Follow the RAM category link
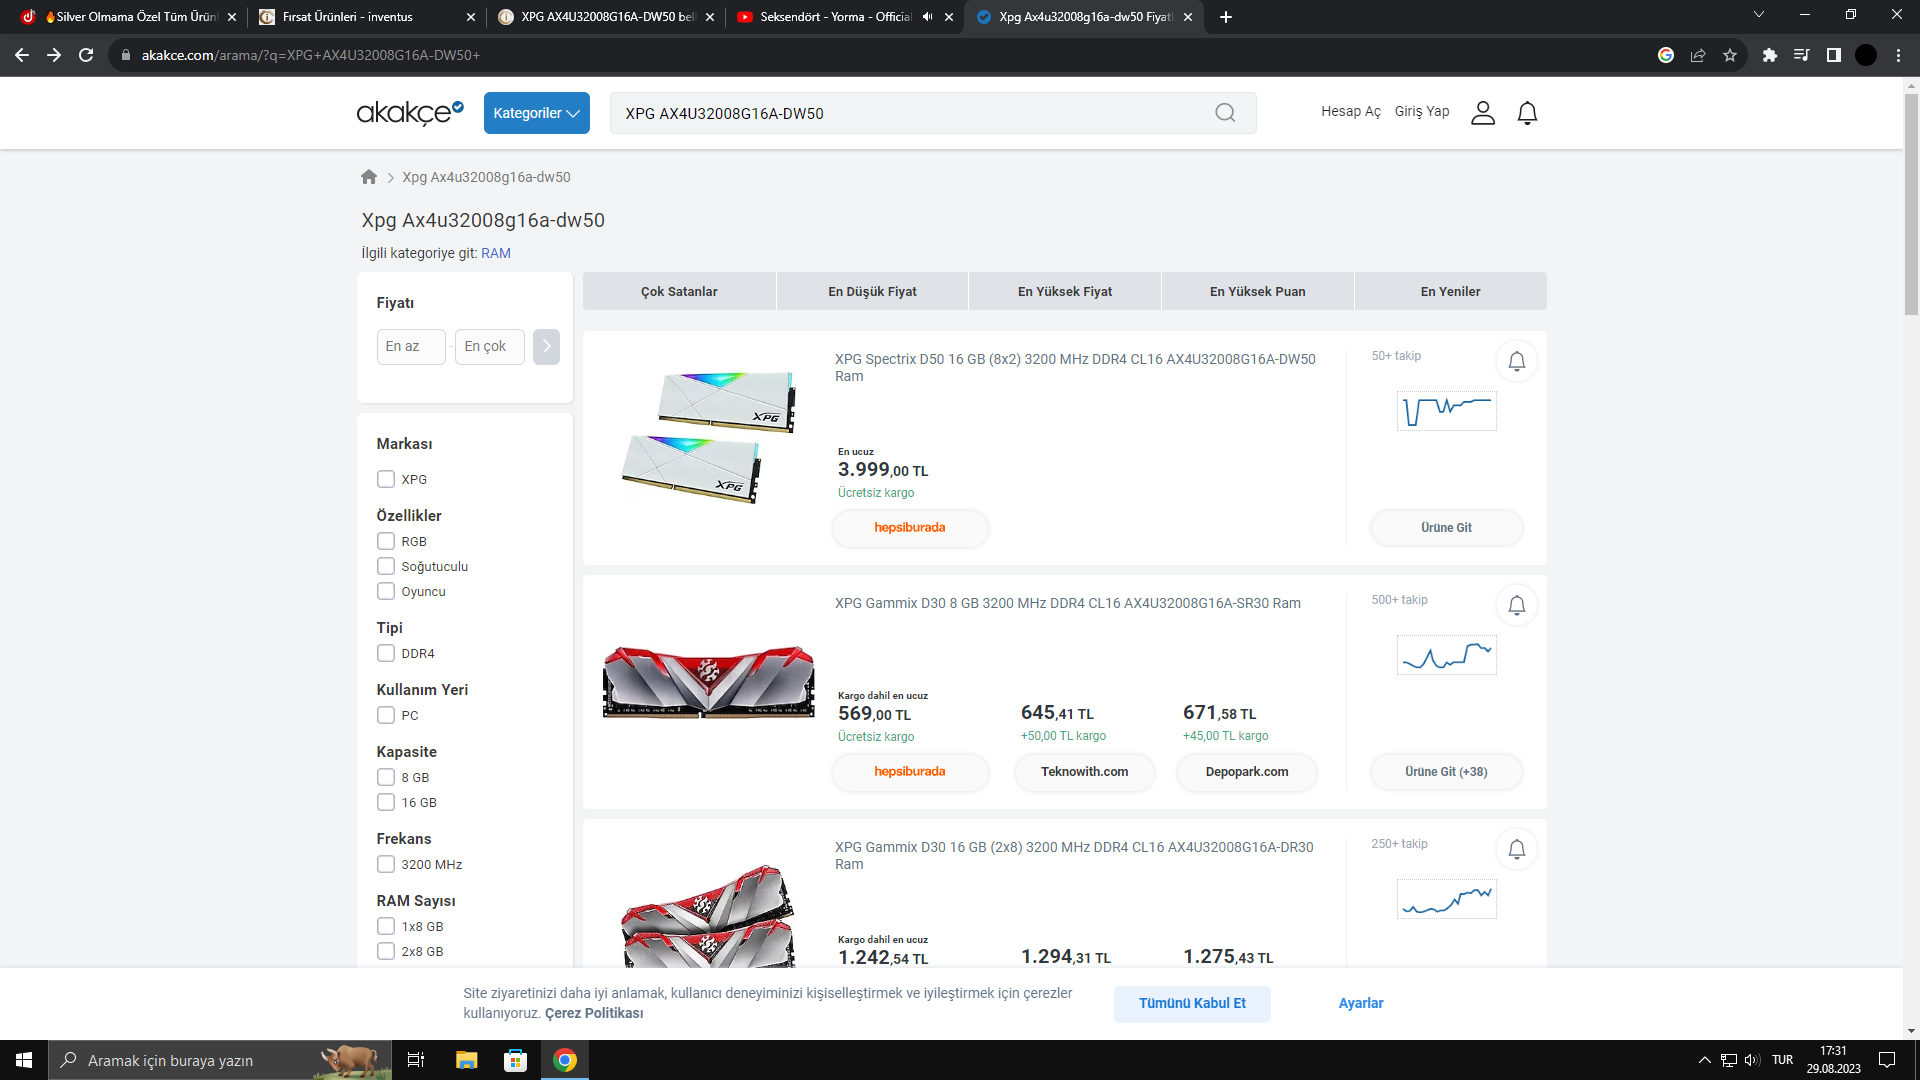Screen dimensions: 1920x1080 click(x=496, y=253)
